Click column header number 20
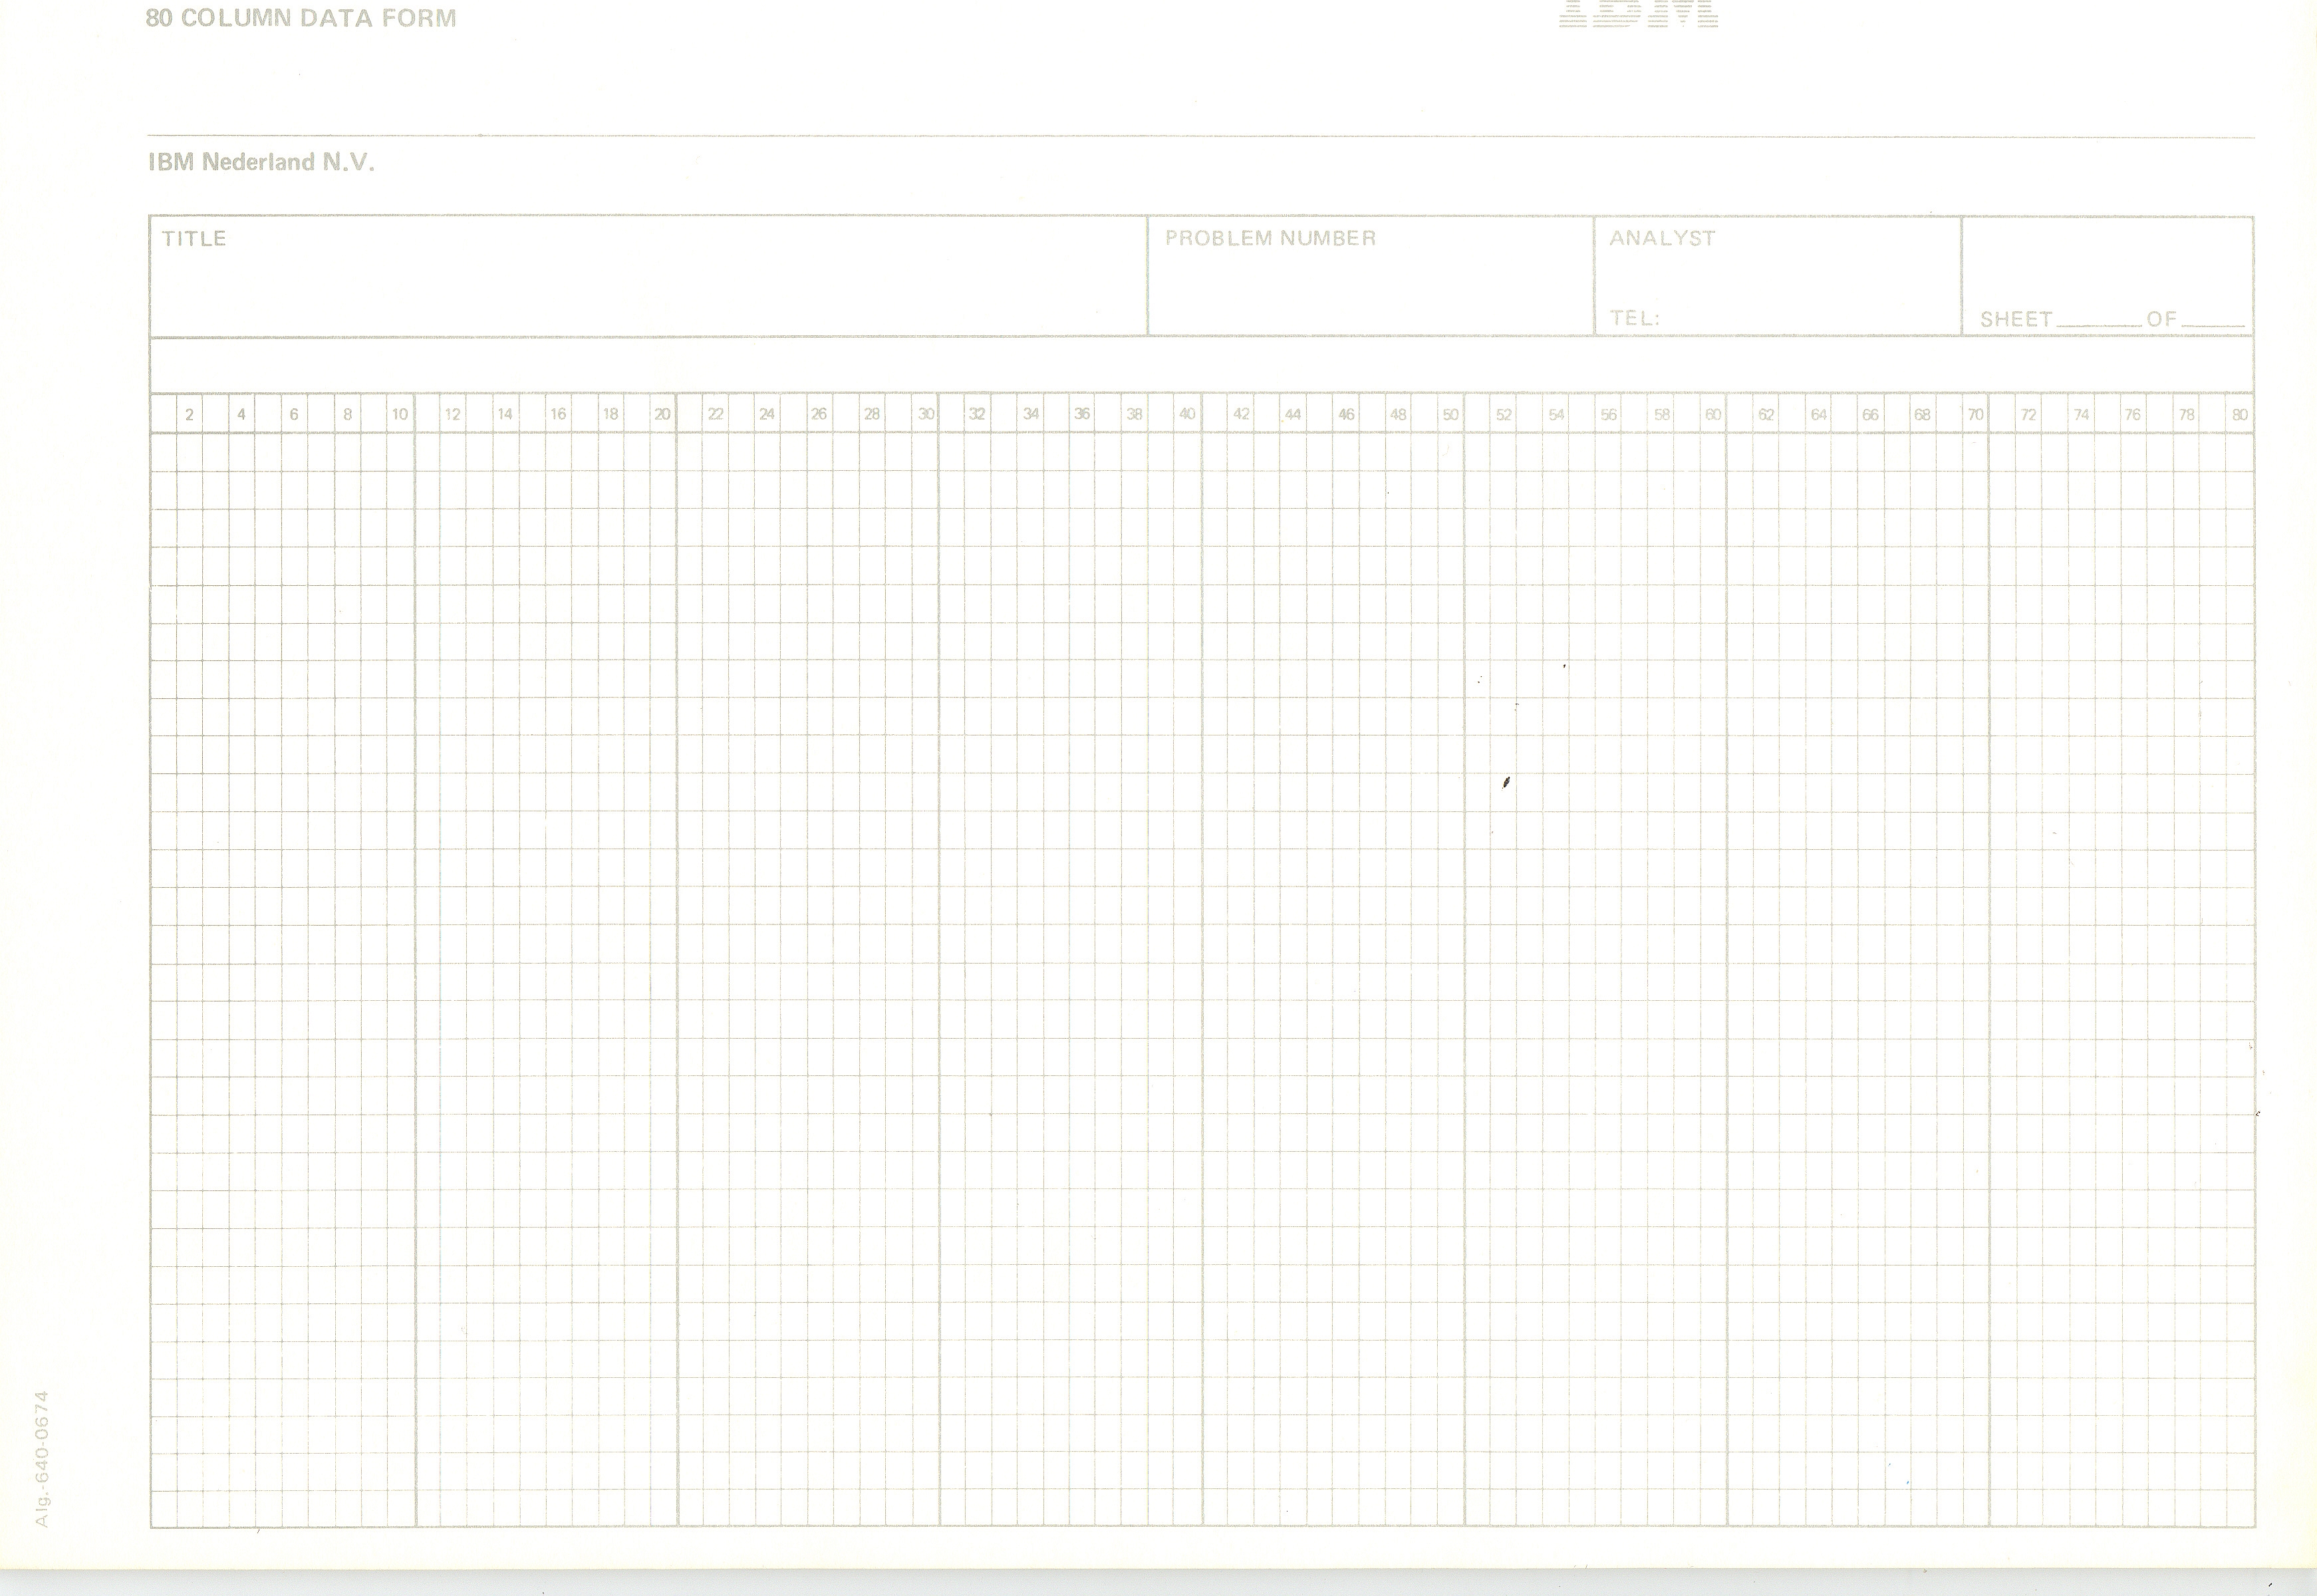 [662, 414]
